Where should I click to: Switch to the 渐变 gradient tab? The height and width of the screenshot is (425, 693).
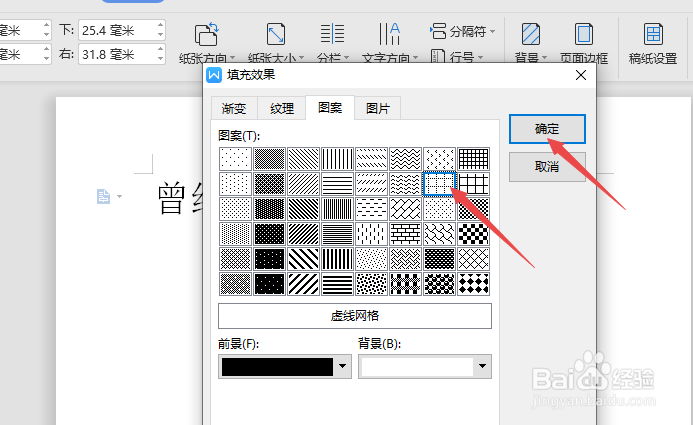tap(234, 108)
